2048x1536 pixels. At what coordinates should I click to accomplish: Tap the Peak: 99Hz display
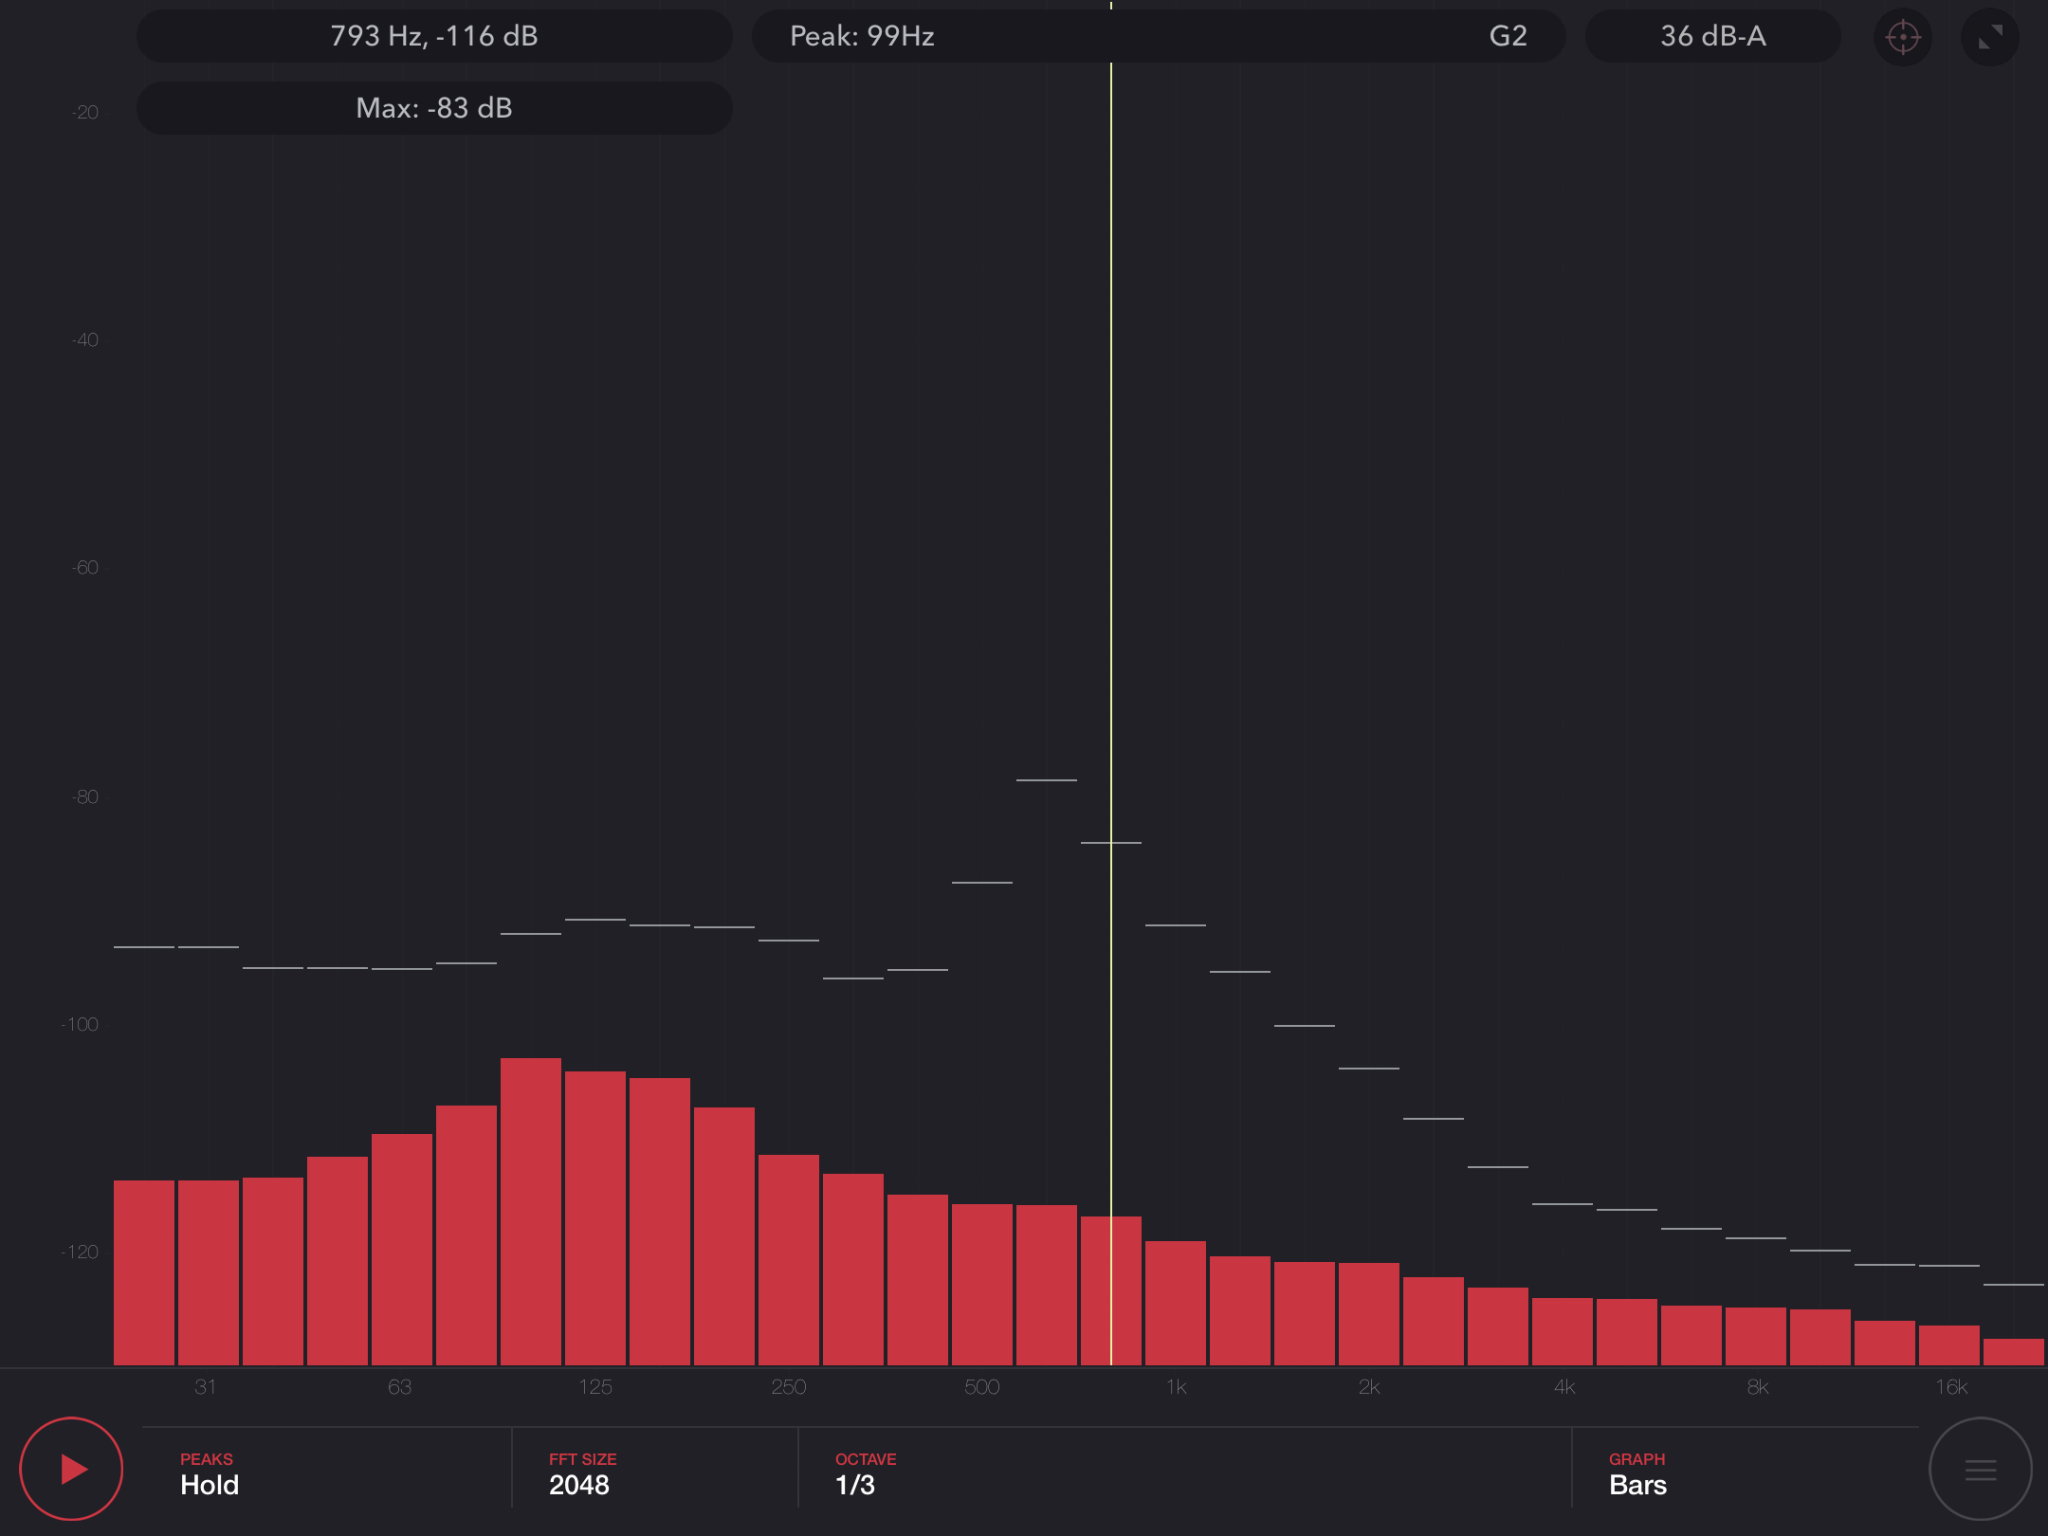tap(862, 36)
